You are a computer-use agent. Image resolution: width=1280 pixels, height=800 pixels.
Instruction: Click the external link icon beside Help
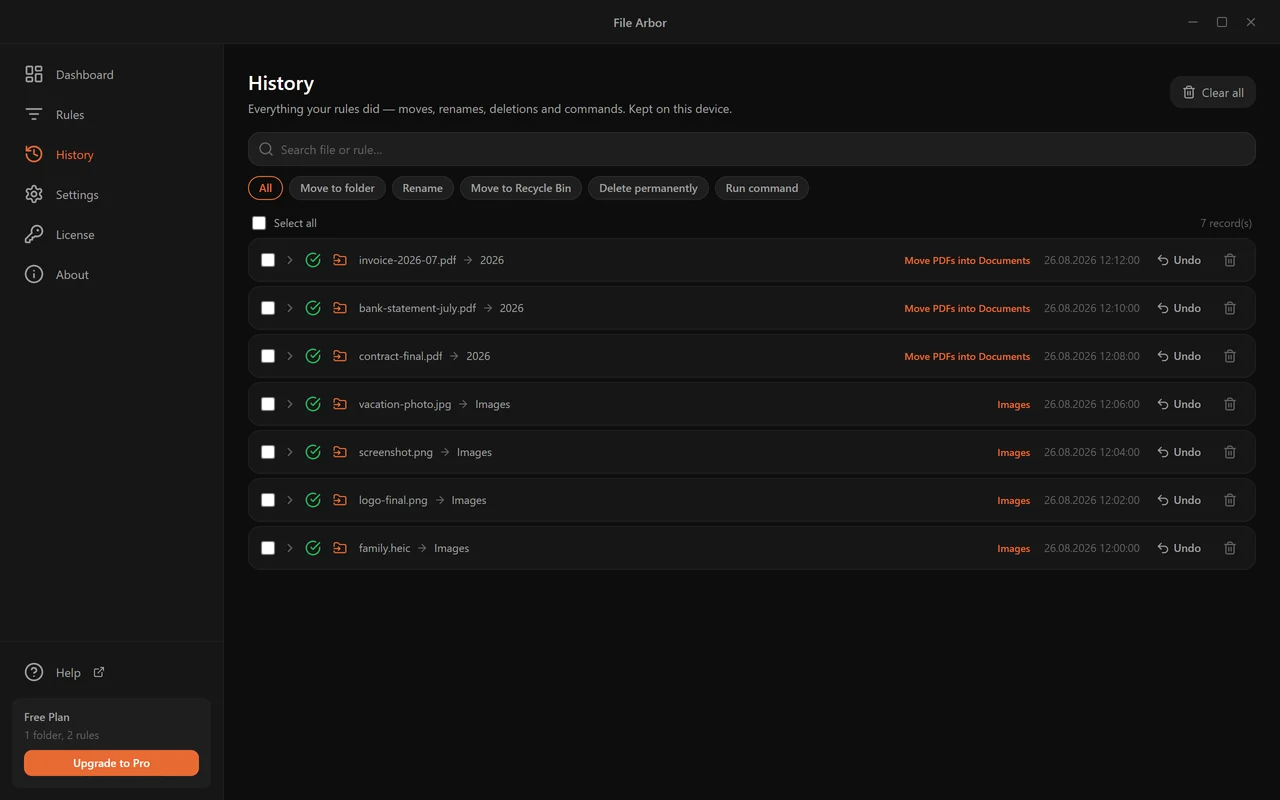[x=99, y=672]
